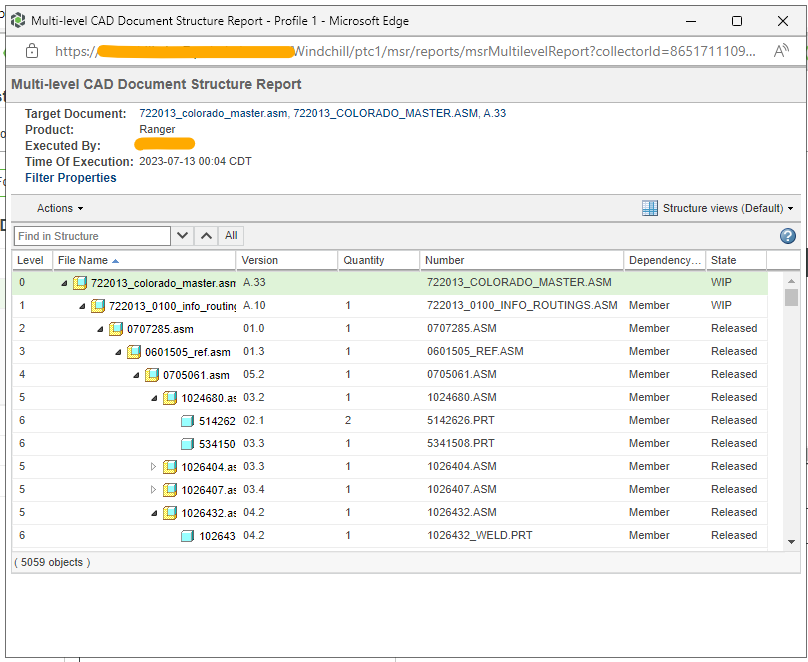Click the Find in Structure search field

tap(92, 236)
